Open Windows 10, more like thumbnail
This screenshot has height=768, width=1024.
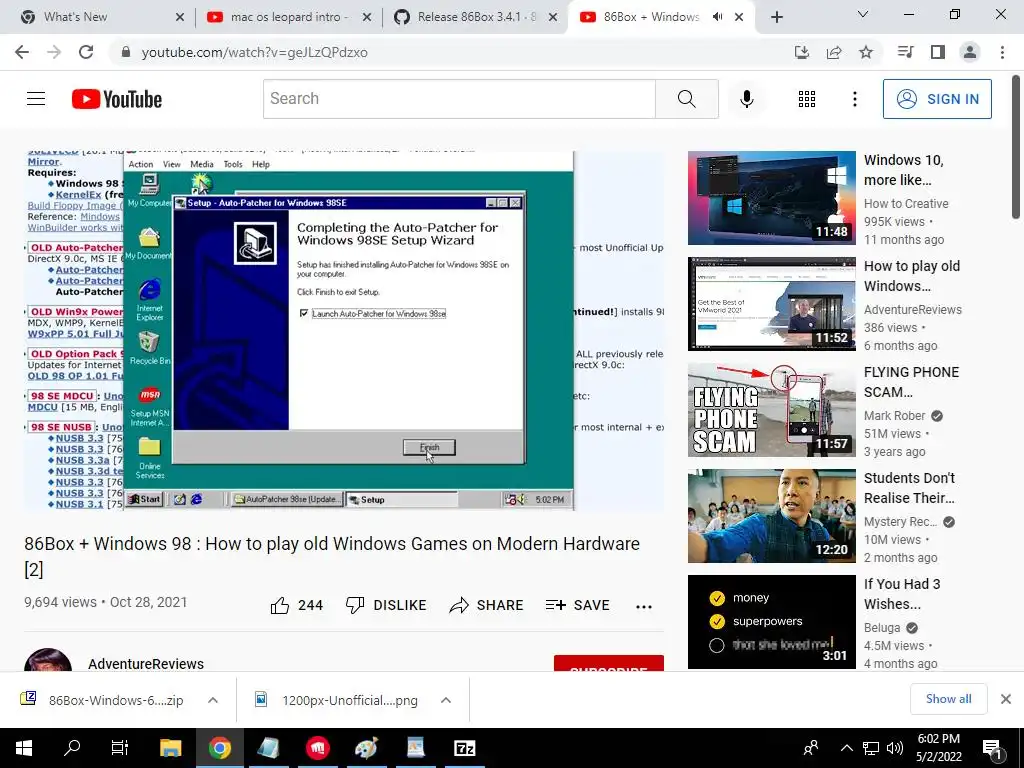coord(771,198)
